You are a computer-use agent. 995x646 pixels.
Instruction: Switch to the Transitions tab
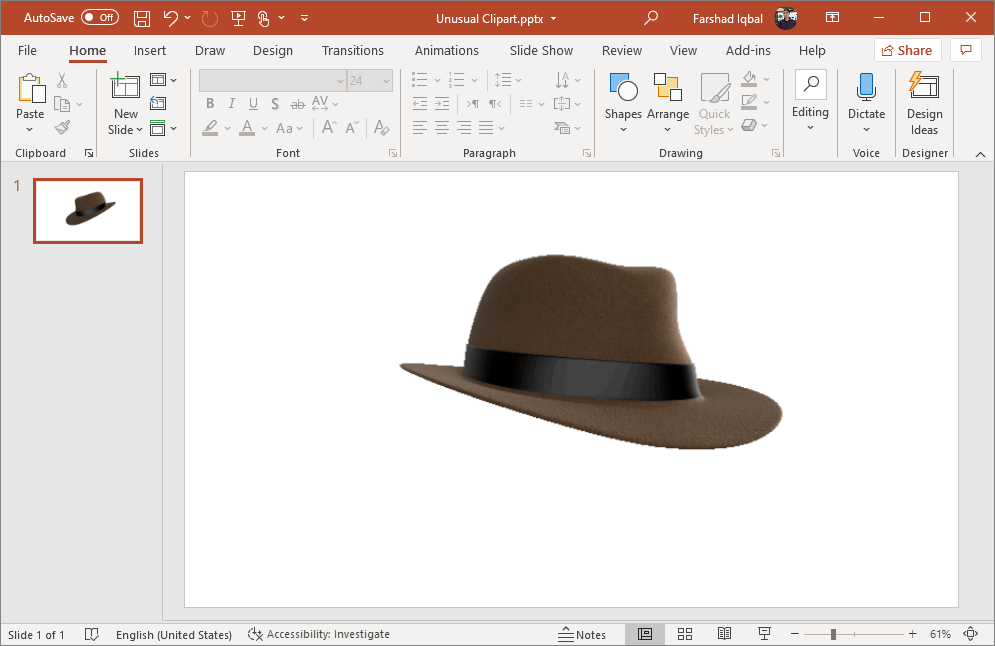(352, 50)
